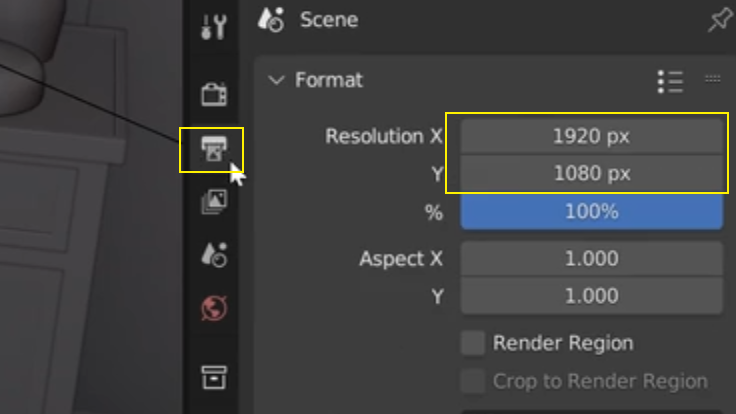Enable the Render Region checkbox
Viewport: 736px width, 414px height.
pyautogui.click(x=473, y=343)
